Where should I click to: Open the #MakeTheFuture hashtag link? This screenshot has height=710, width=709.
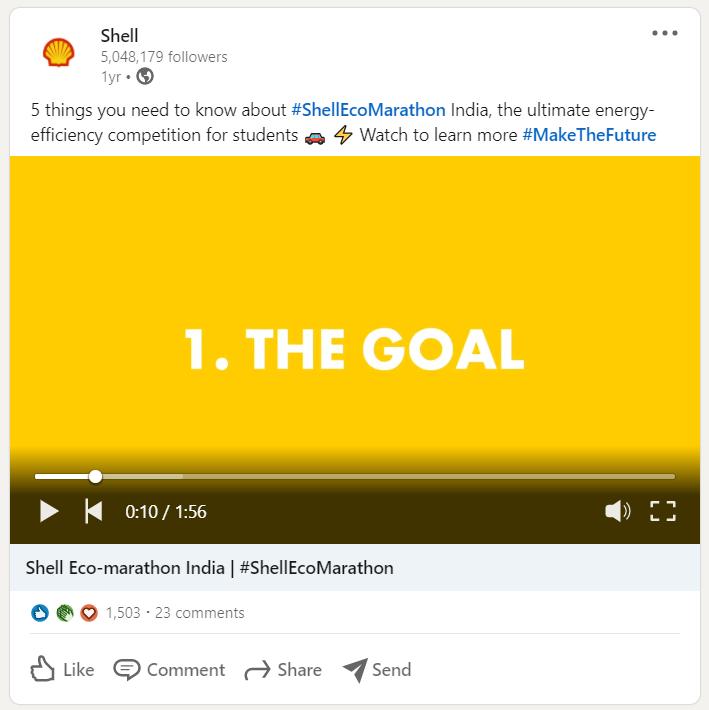pos(589,135)
